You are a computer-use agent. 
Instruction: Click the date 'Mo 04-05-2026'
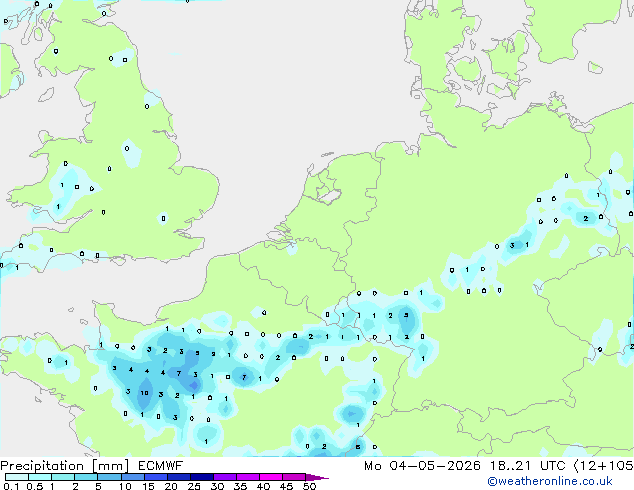click(x=423, y=466)
